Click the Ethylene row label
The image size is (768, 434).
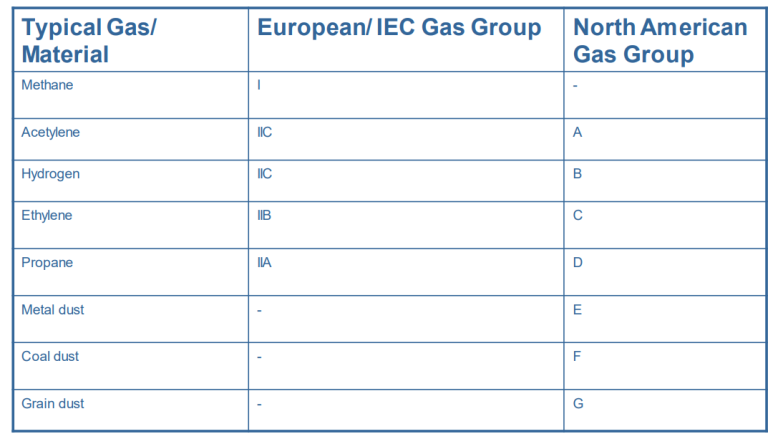(47, 216)
